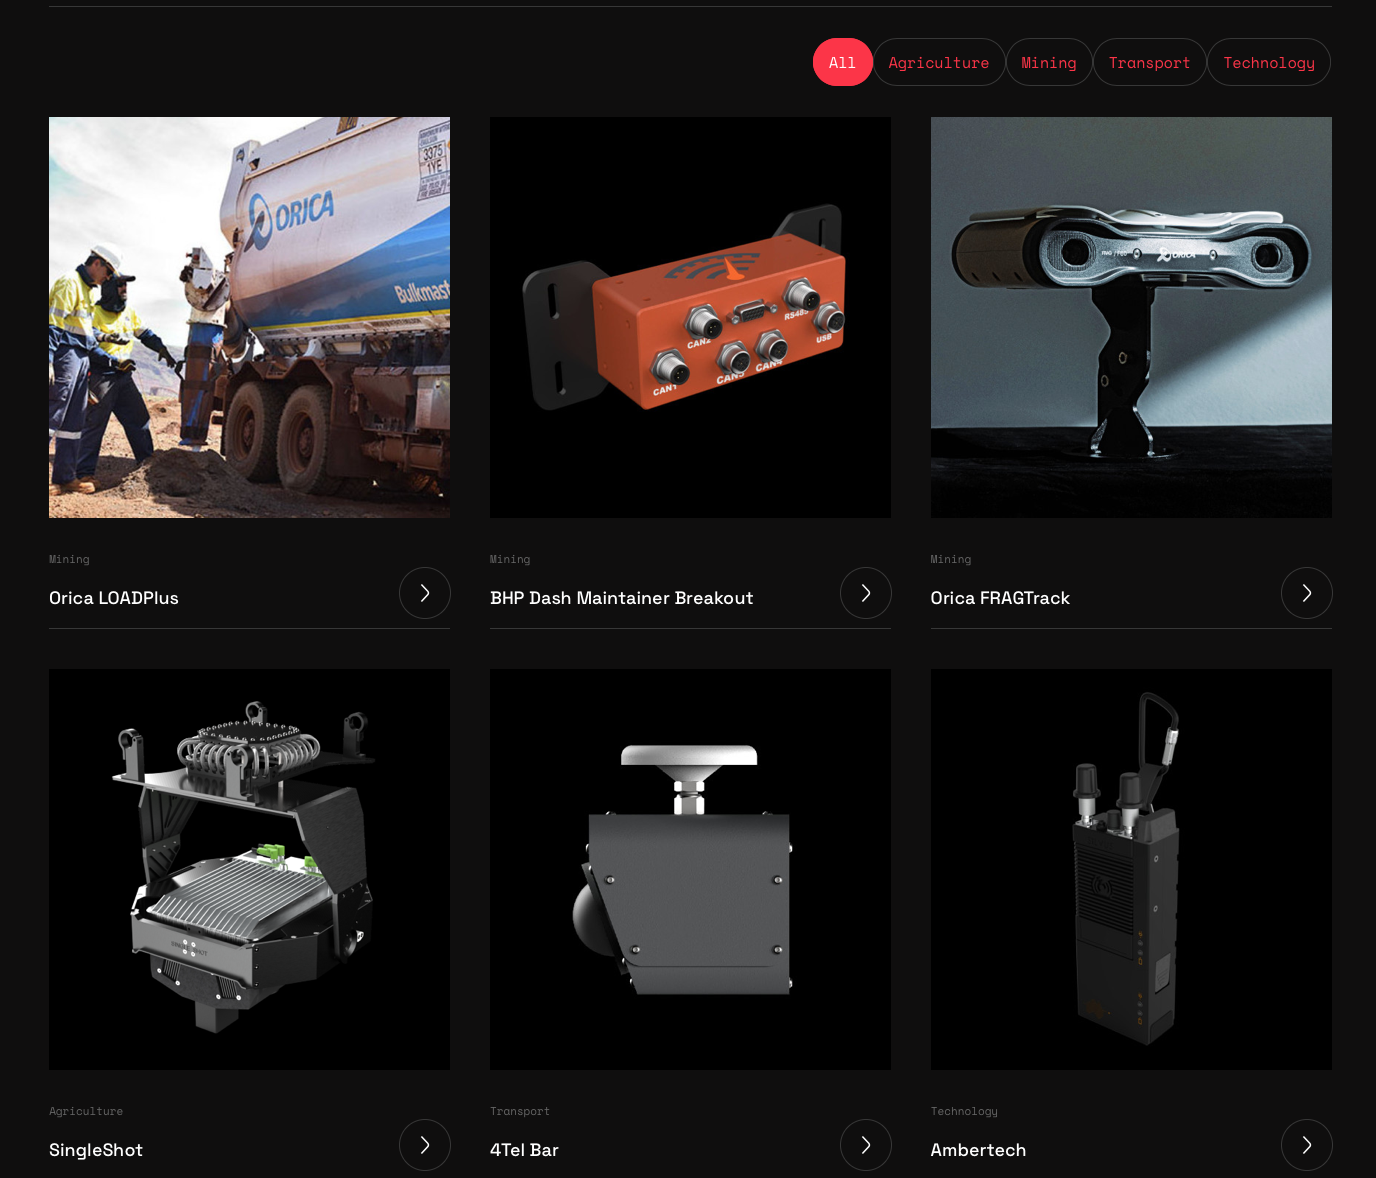Open the SingleShot product render

pyautogui.click(x=249, y=869)
